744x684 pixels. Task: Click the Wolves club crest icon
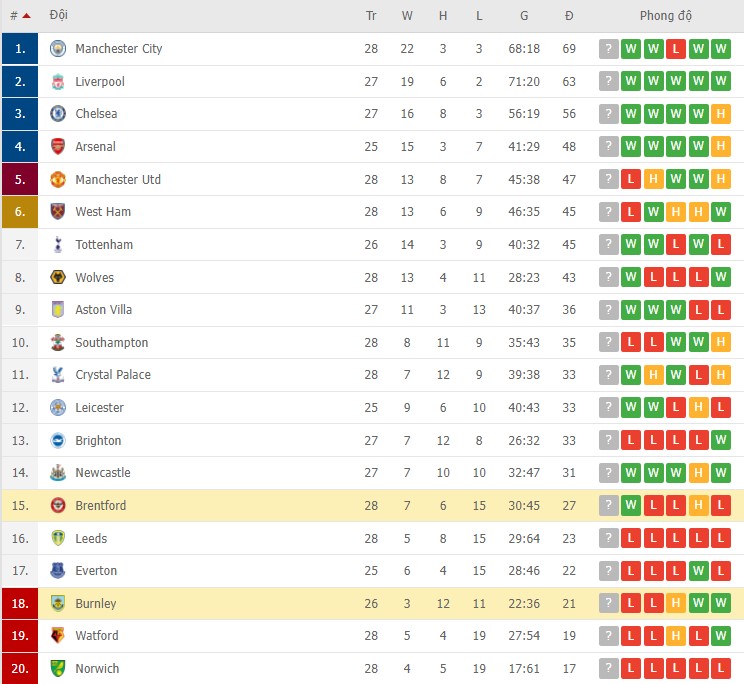pos(58,278)
